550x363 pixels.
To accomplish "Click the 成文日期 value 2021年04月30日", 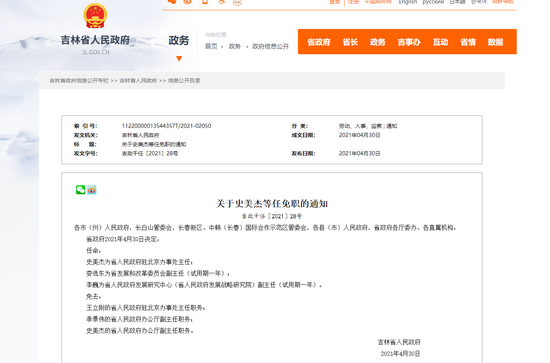I will tap(360, 135).
